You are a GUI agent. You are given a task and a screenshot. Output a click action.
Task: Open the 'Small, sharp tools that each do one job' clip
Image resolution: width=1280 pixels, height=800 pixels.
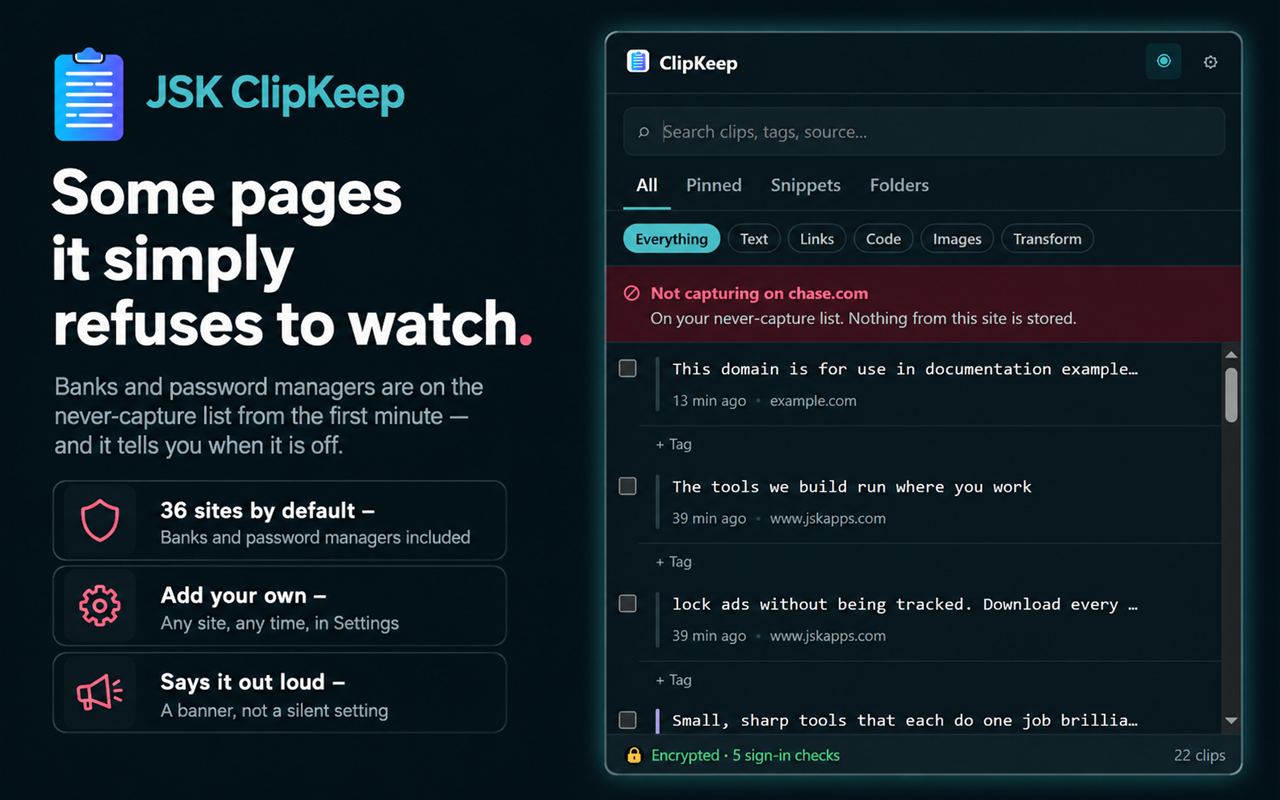click(905, 720)
